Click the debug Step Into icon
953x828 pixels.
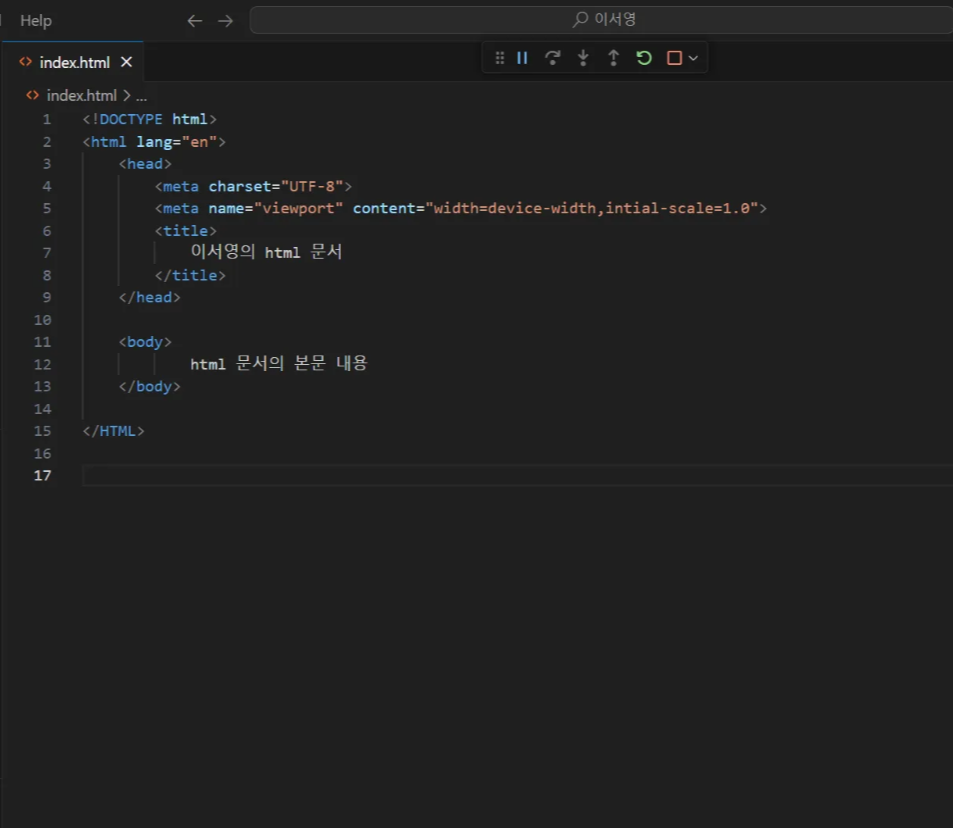coord(583,58)
